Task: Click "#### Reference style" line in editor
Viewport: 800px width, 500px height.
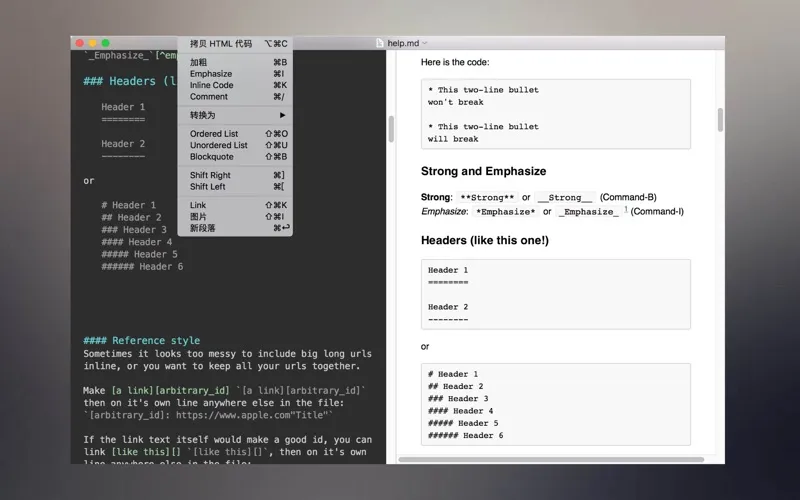Action: [142, 340]
